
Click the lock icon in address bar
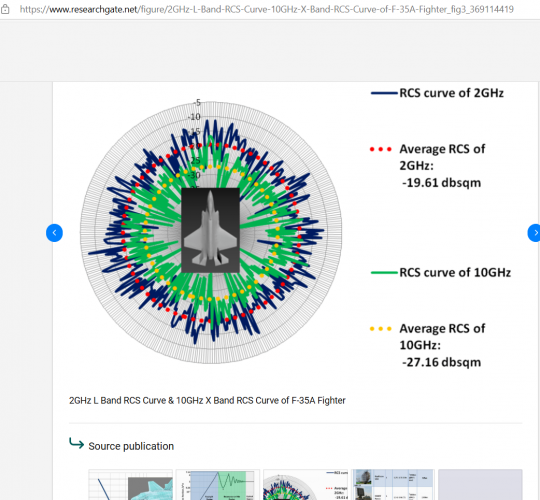click(5, 9)
